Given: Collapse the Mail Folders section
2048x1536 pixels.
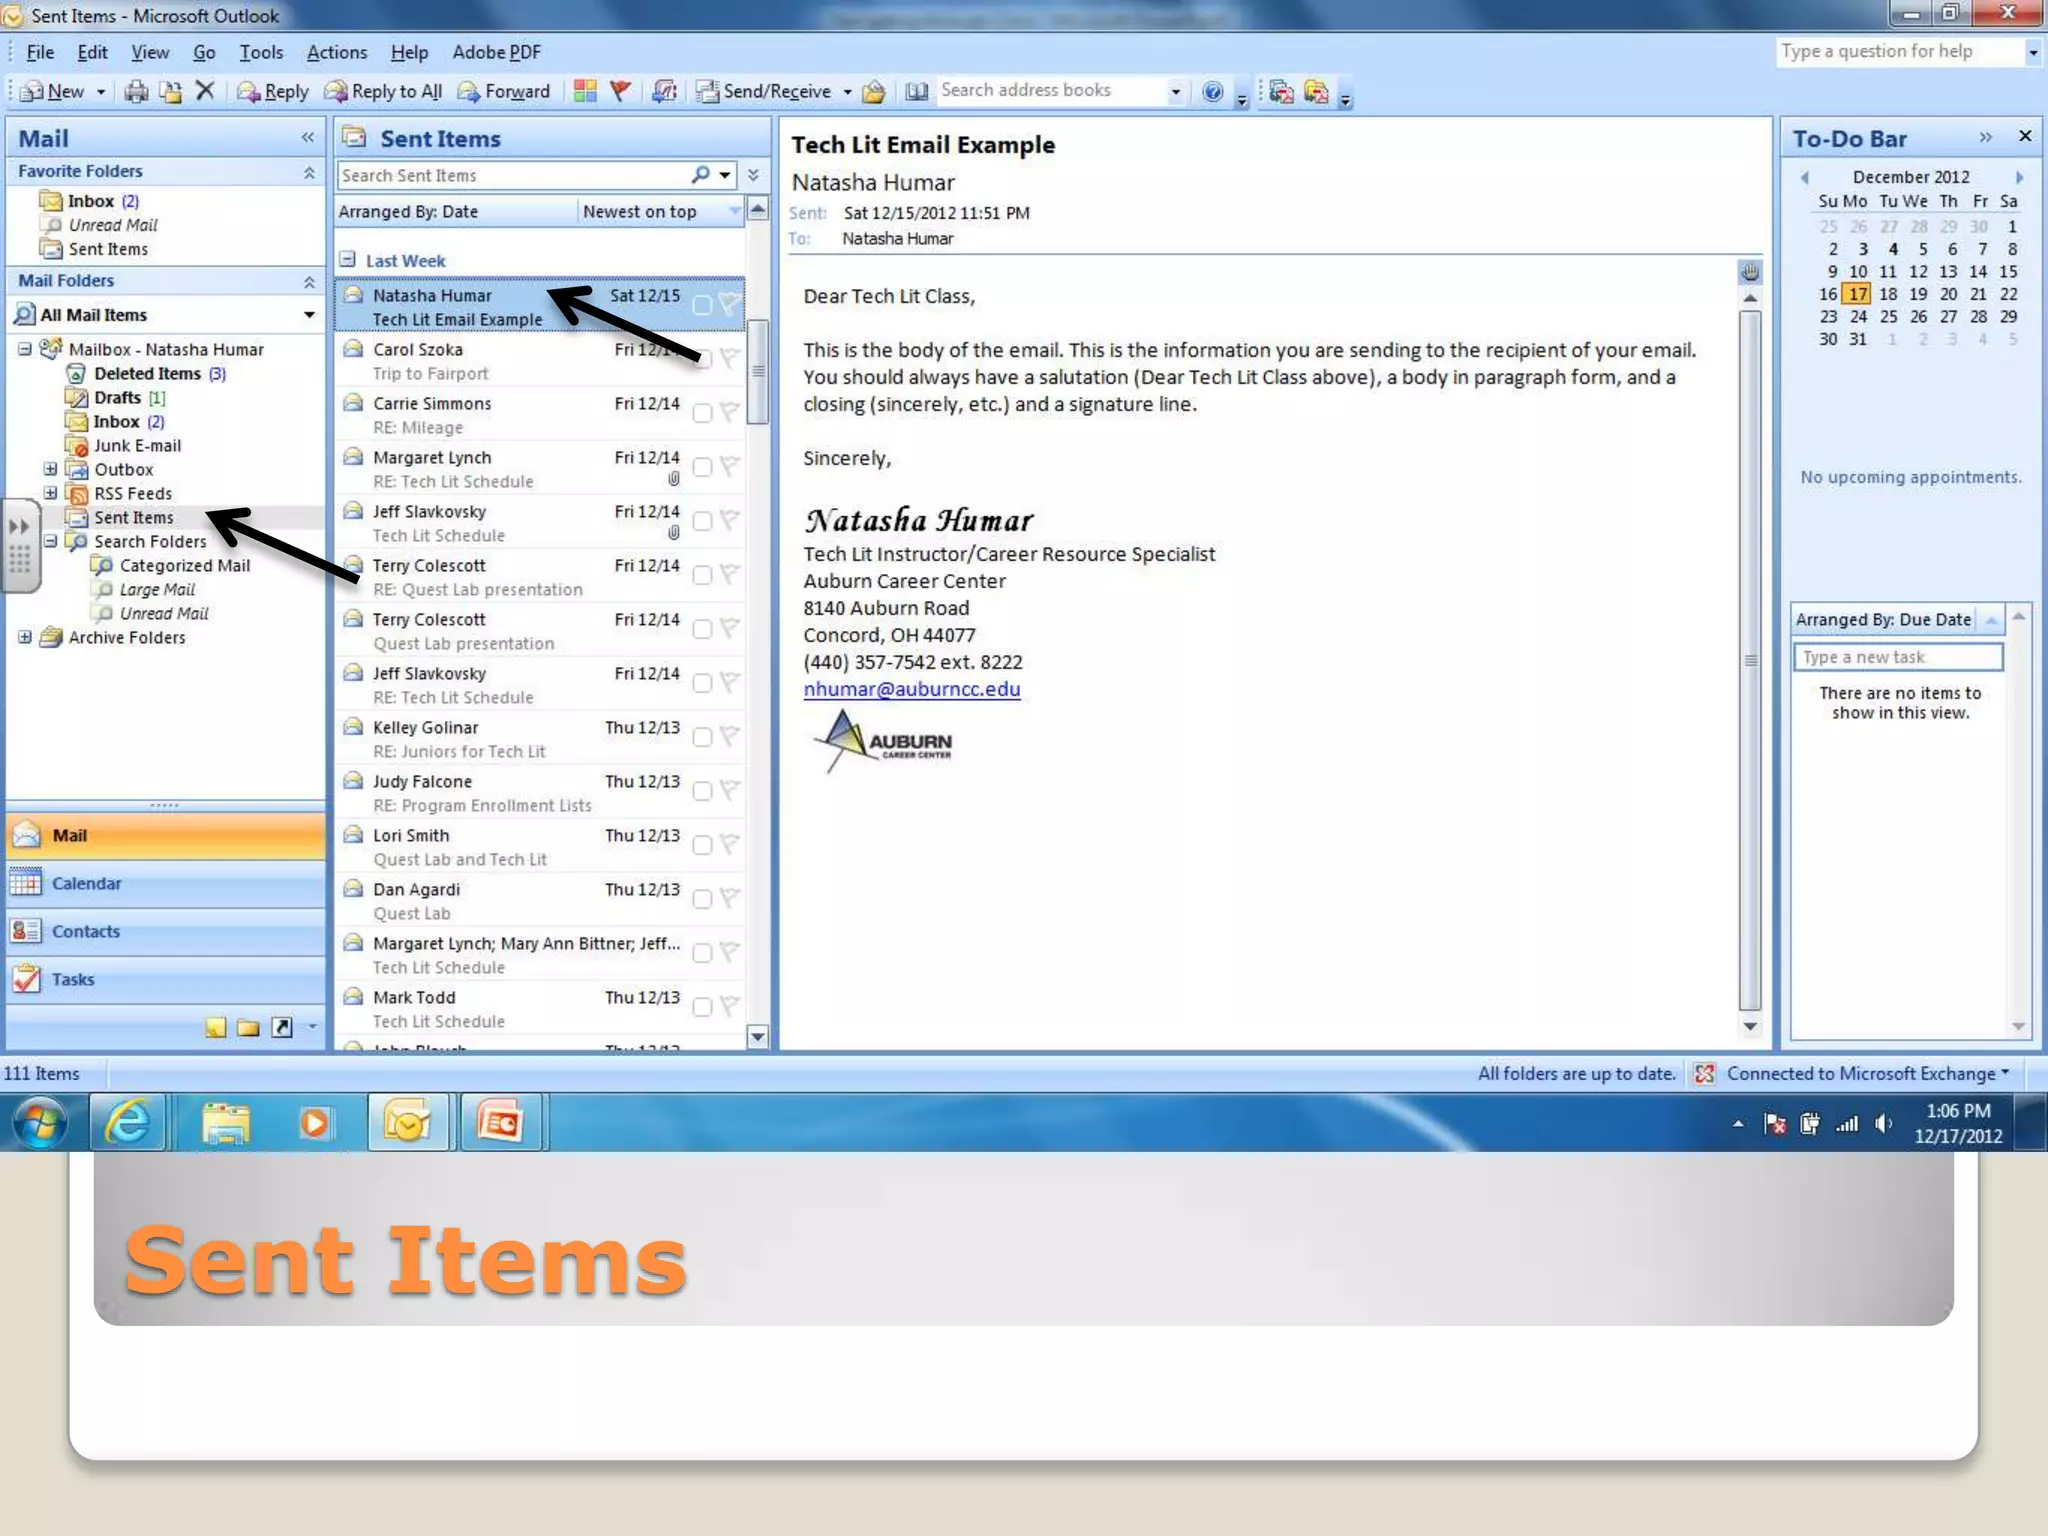Looking at the screenshot, I should pyautogui.click(x=309, y=282).
